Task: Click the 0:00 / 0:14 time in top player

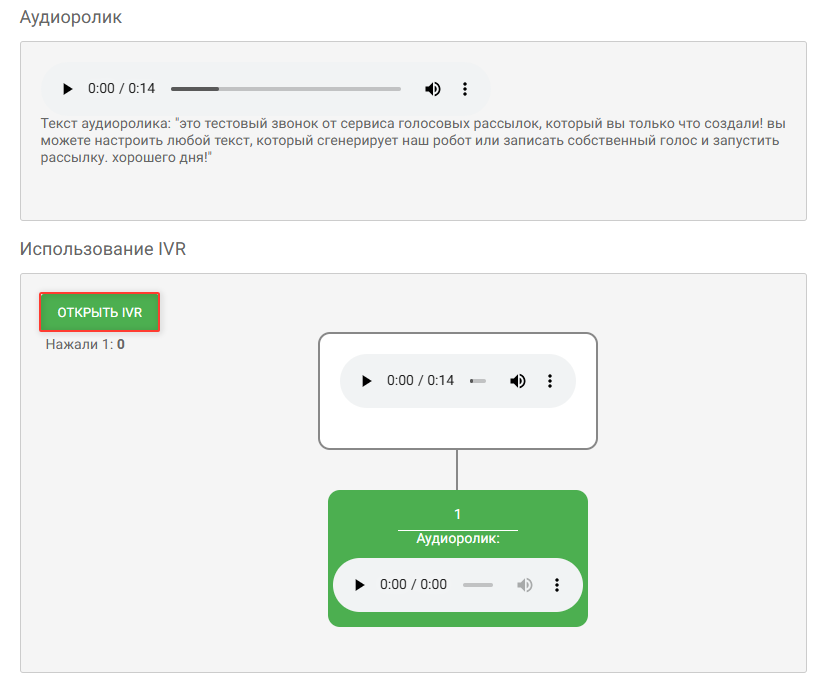Action: (x=121, y=88)
